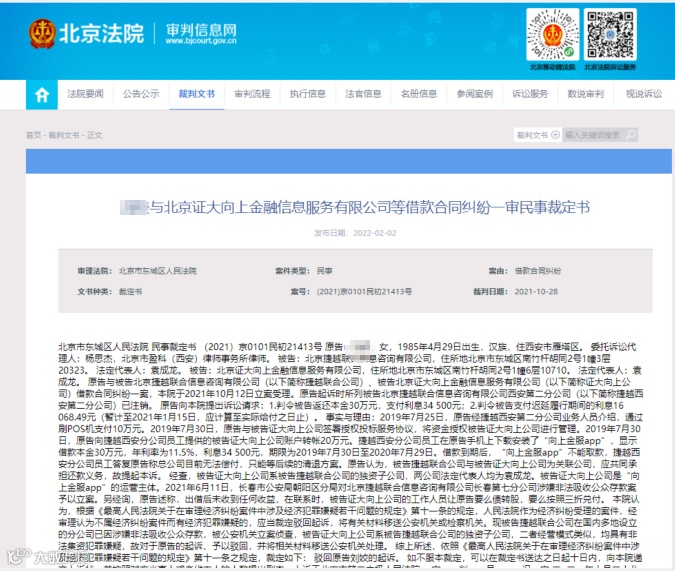Open the 名册信息 navigation tab
The height and width of the screenshot is (571, 675).
point(419,94)
